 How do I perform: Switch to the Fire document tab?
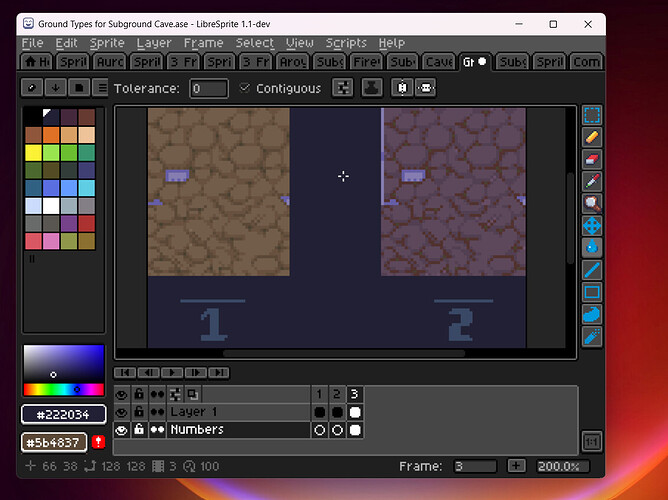point(366,62)
